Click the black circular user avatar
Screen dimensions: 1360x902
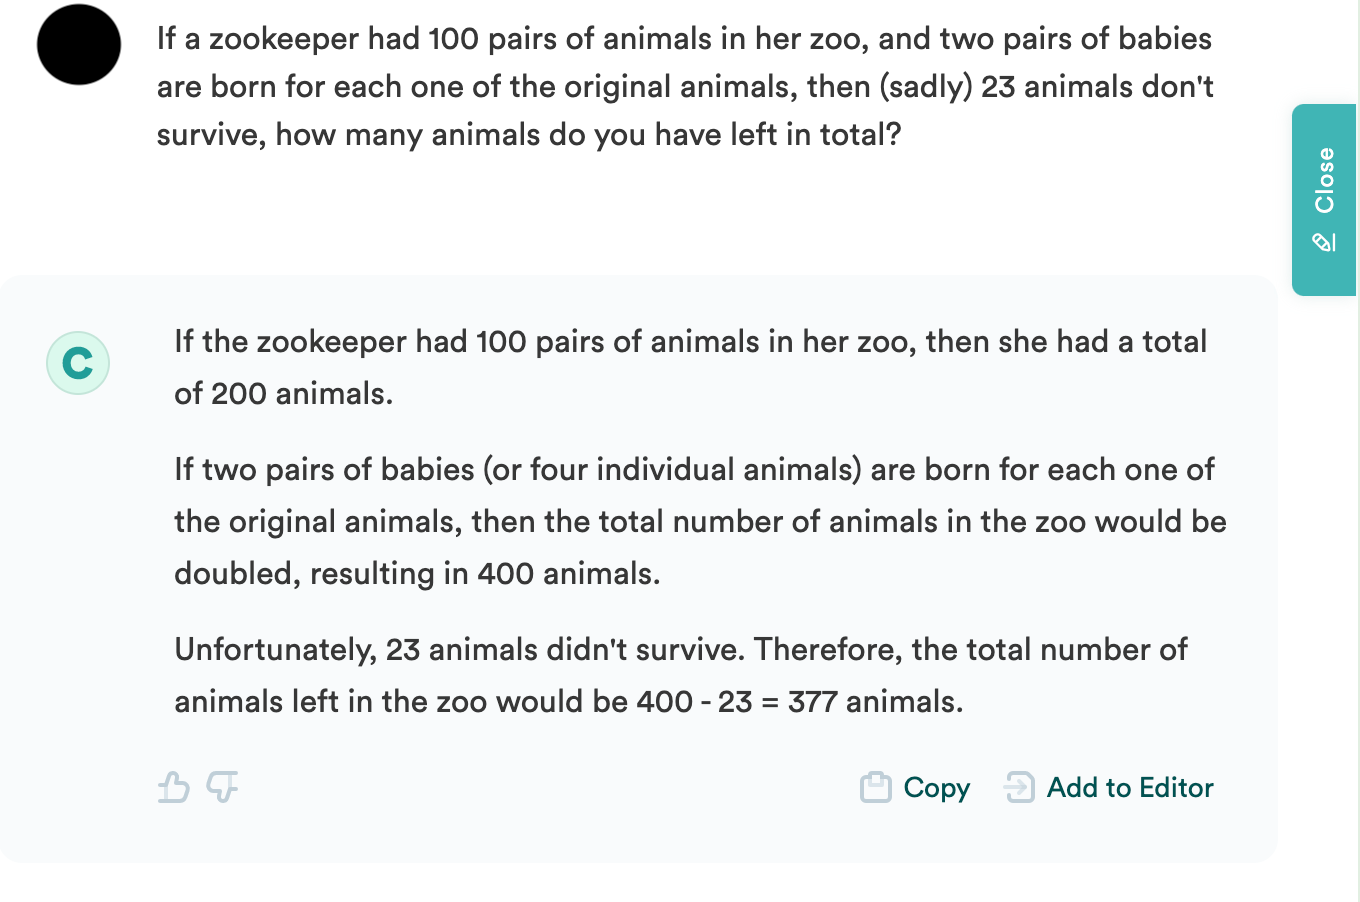(x=79, y=44)
